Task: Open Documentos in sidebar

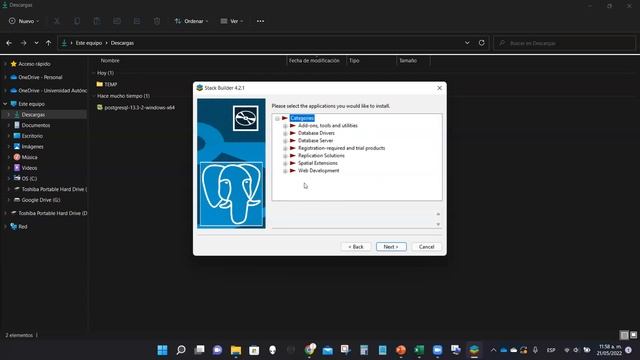Action: (36, 125)
